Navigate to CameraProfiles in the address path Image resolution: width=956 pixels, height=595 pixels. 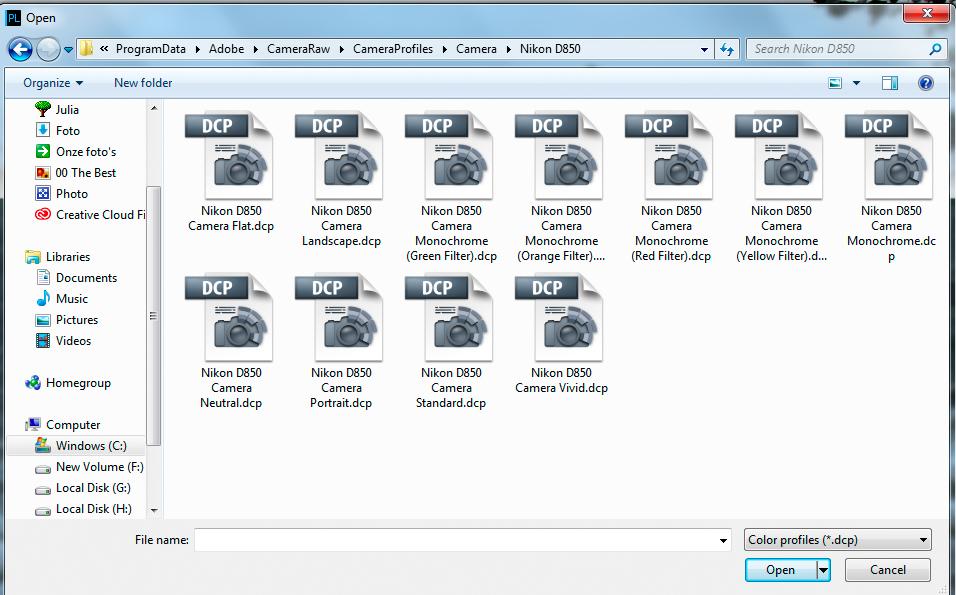pos(393,49)
